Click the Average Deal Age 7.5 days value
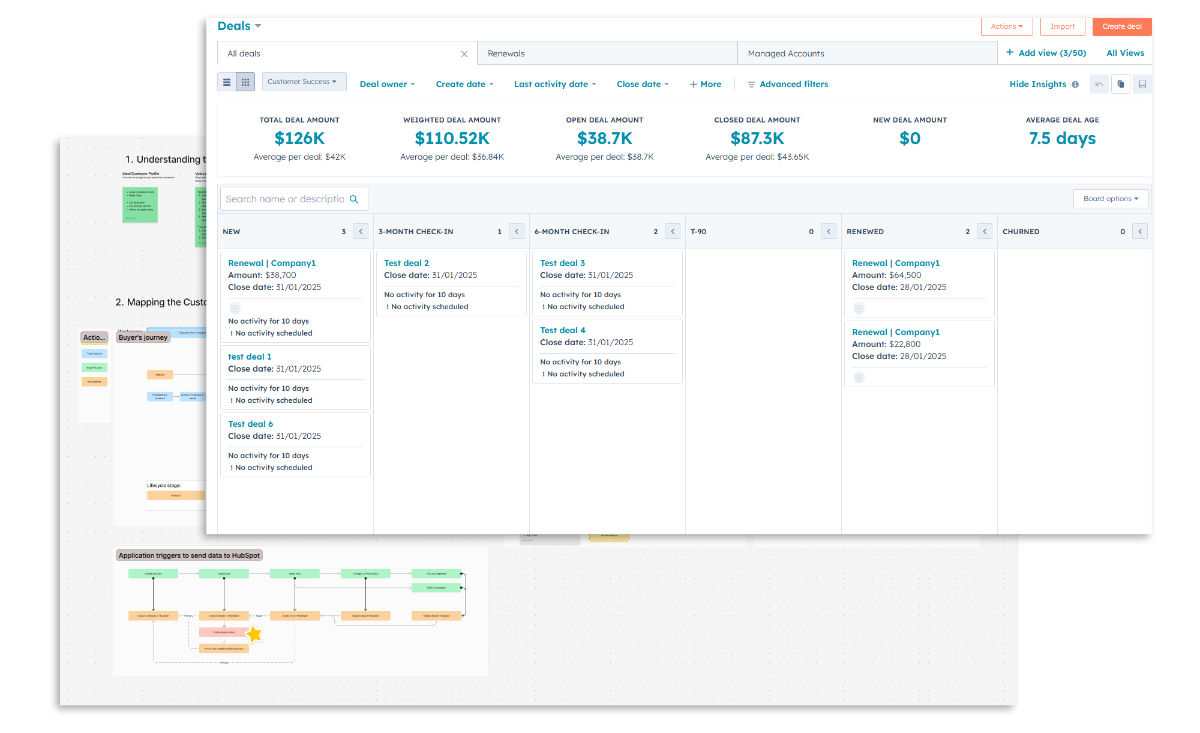 click(x=1062, y=138)
